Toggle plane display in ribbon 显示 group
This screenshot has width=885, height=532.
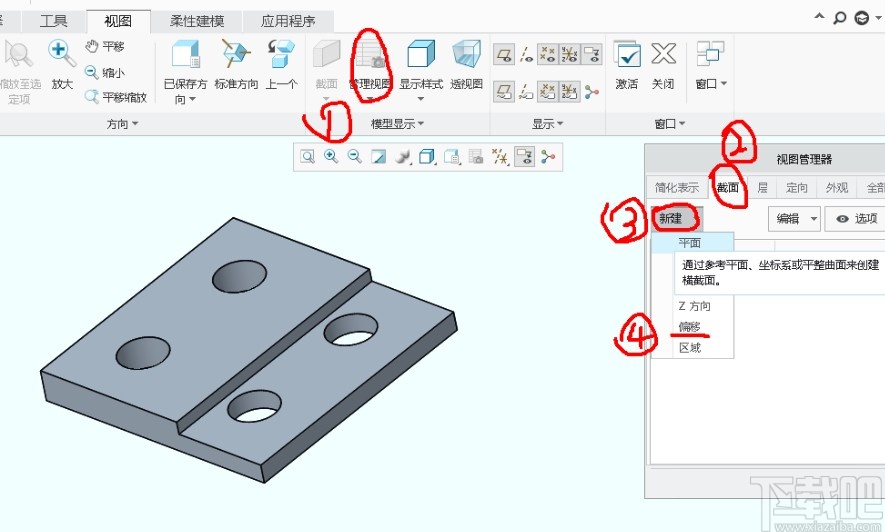pyautogui.click(x=504, y=55)
